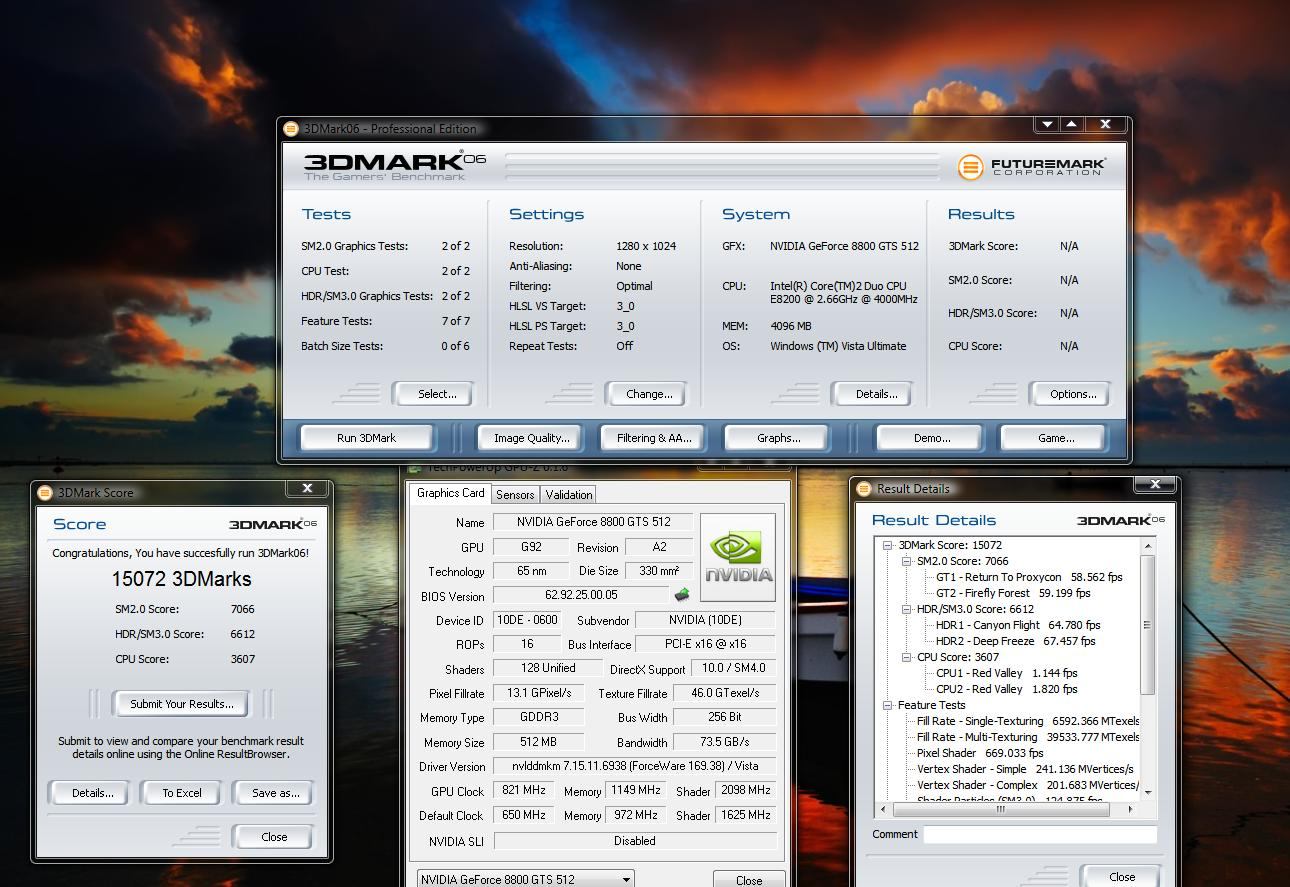Viewport: 1290px width, 887px height.
Task: Click the BIOS Version 62.92.25.00.05 field
Action: tap(580, 595)
